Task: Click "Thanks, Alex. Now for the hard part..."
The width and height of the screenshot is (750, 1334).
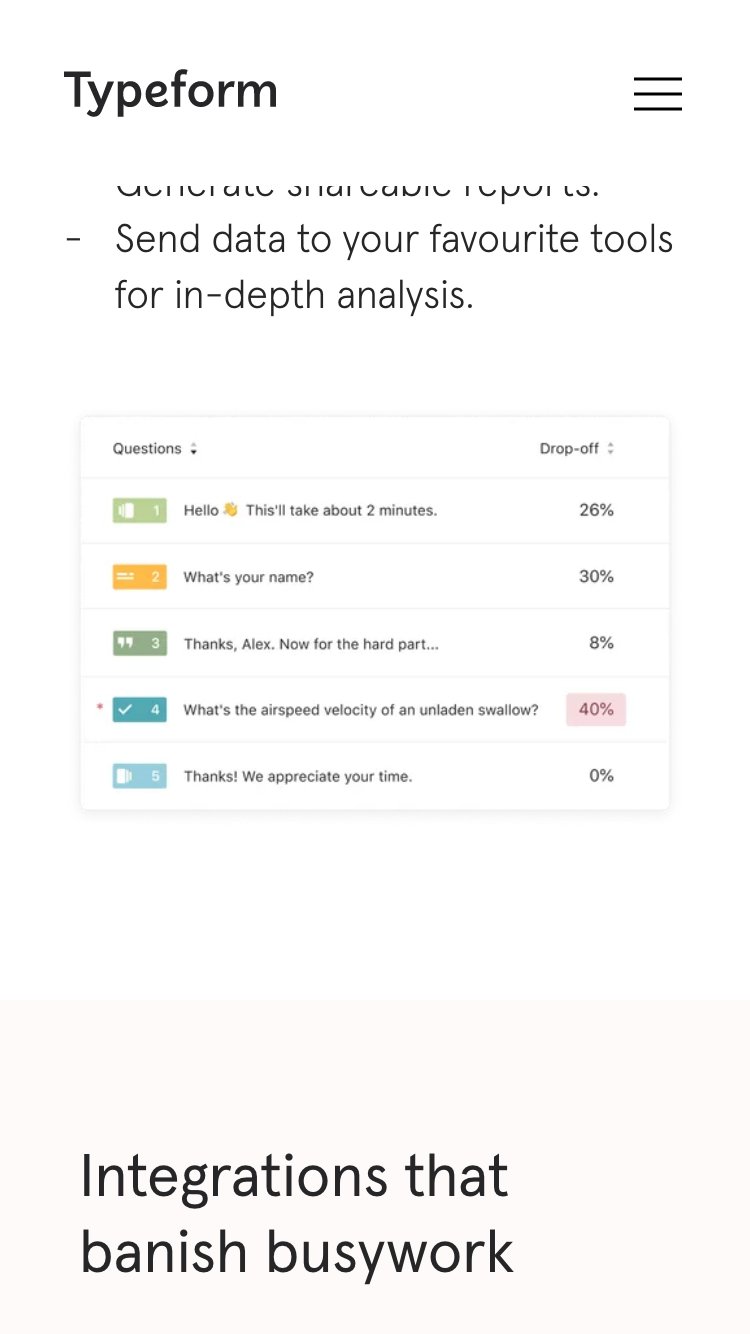Action: (311, 644)
